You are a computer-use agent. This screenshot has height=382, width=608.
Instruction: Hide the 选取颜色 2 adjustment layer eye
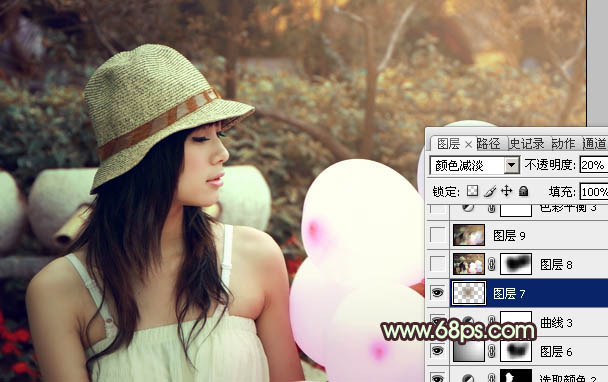[437, 378]
